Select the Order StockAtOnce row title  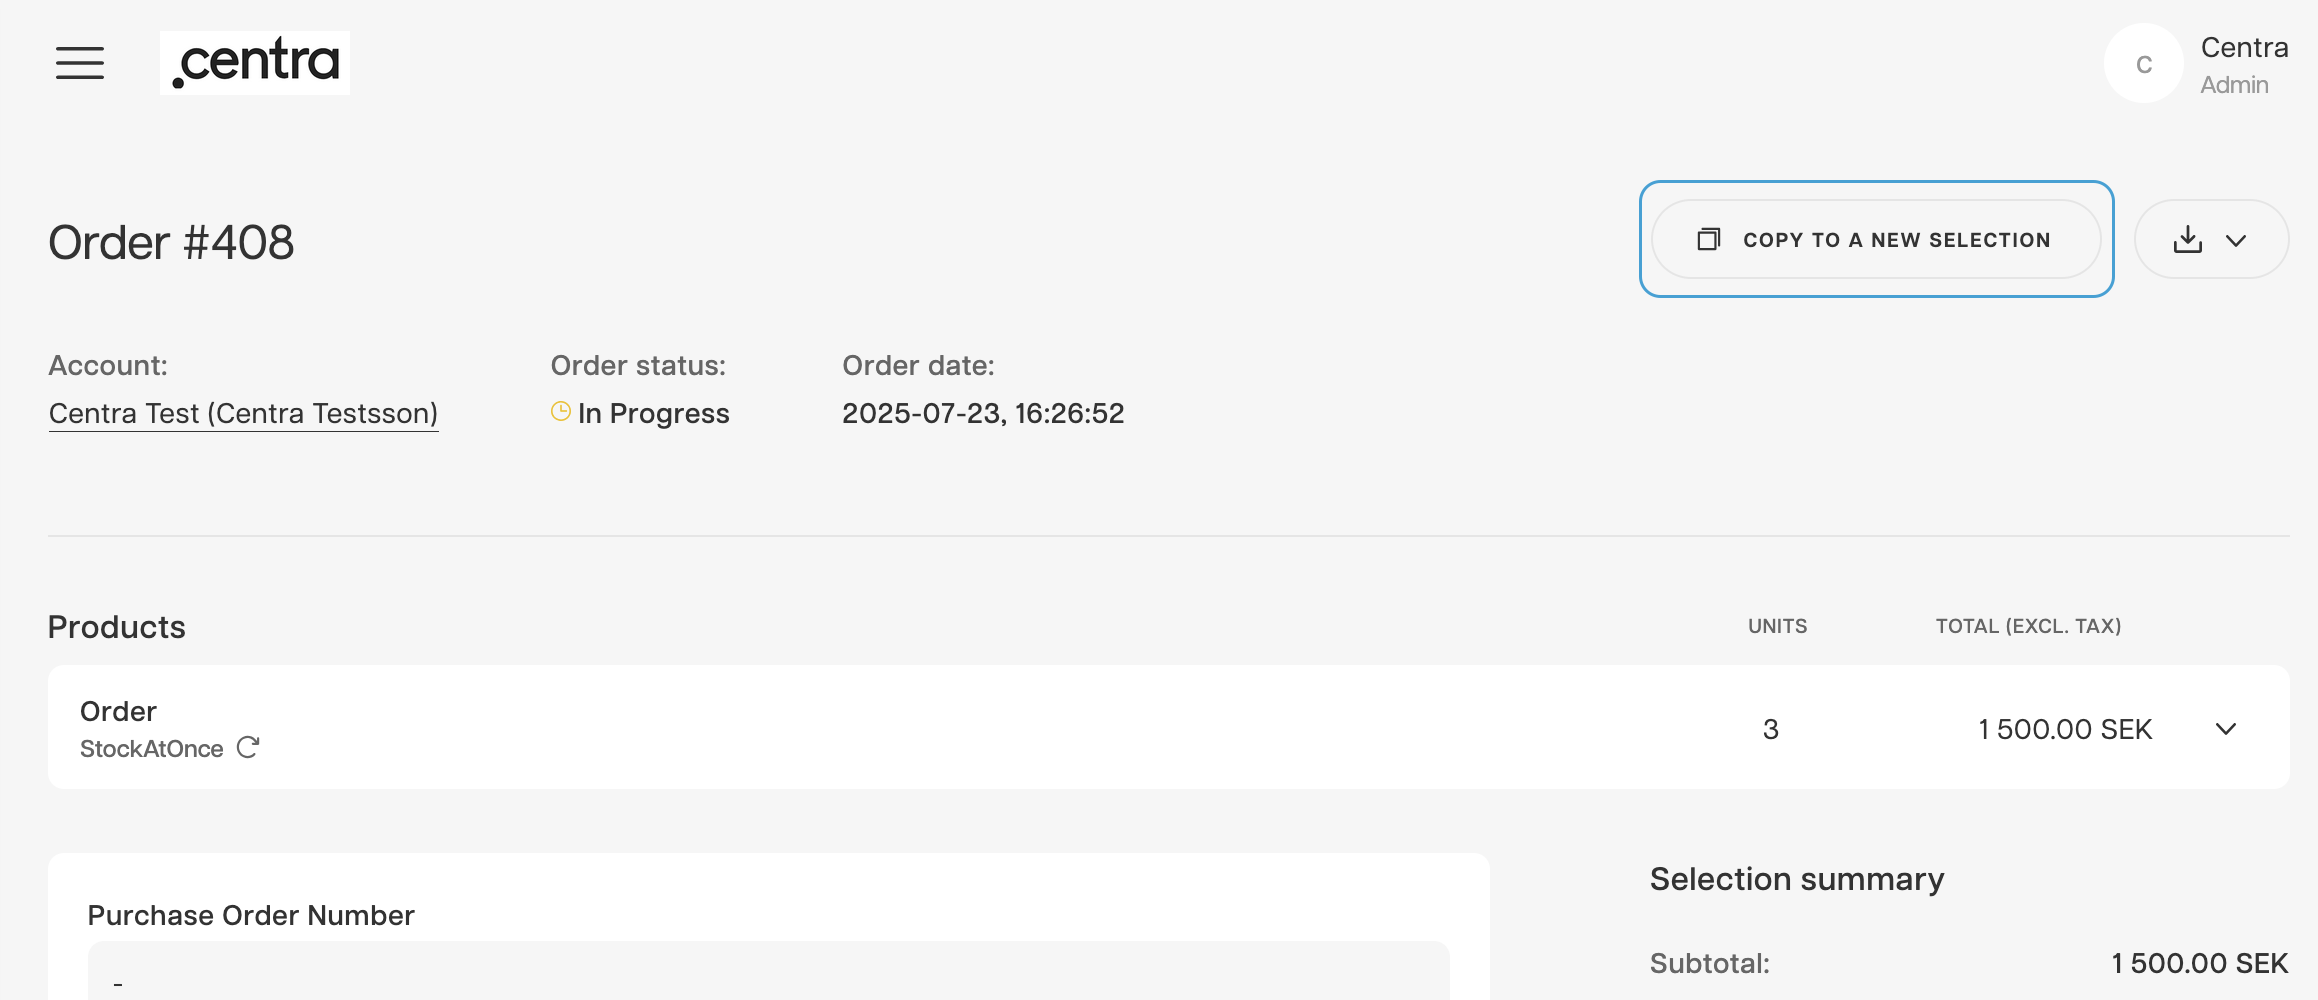118,711
